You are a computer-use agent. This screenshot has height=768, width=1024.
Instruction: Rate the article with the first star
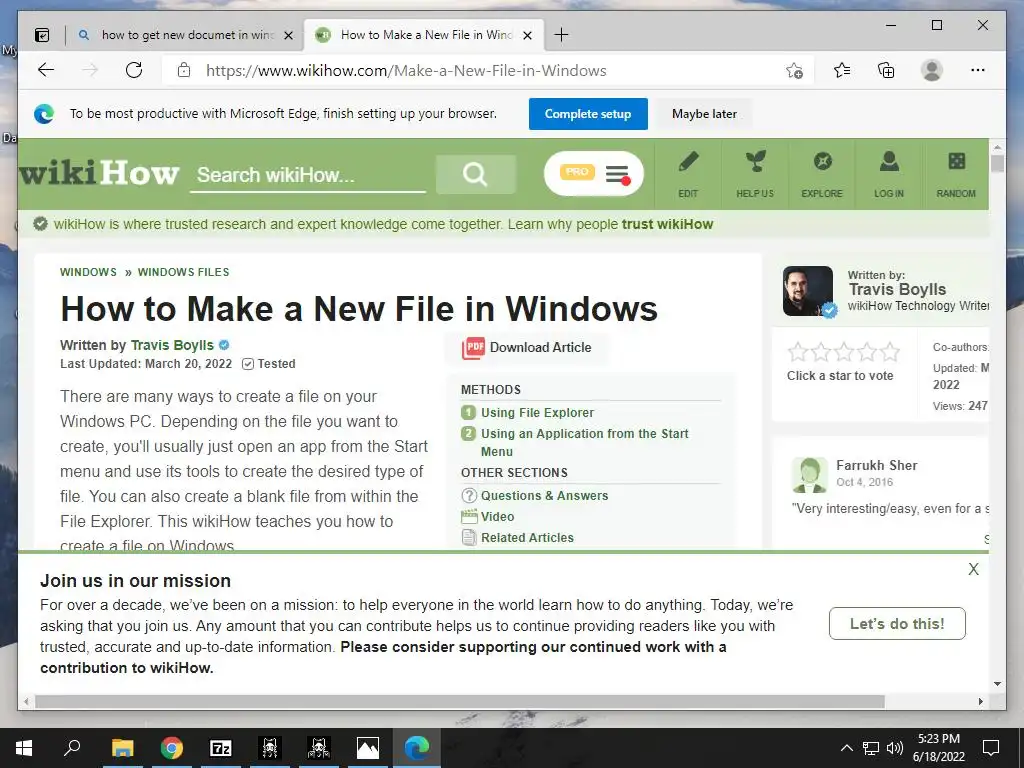coord(797,352)
